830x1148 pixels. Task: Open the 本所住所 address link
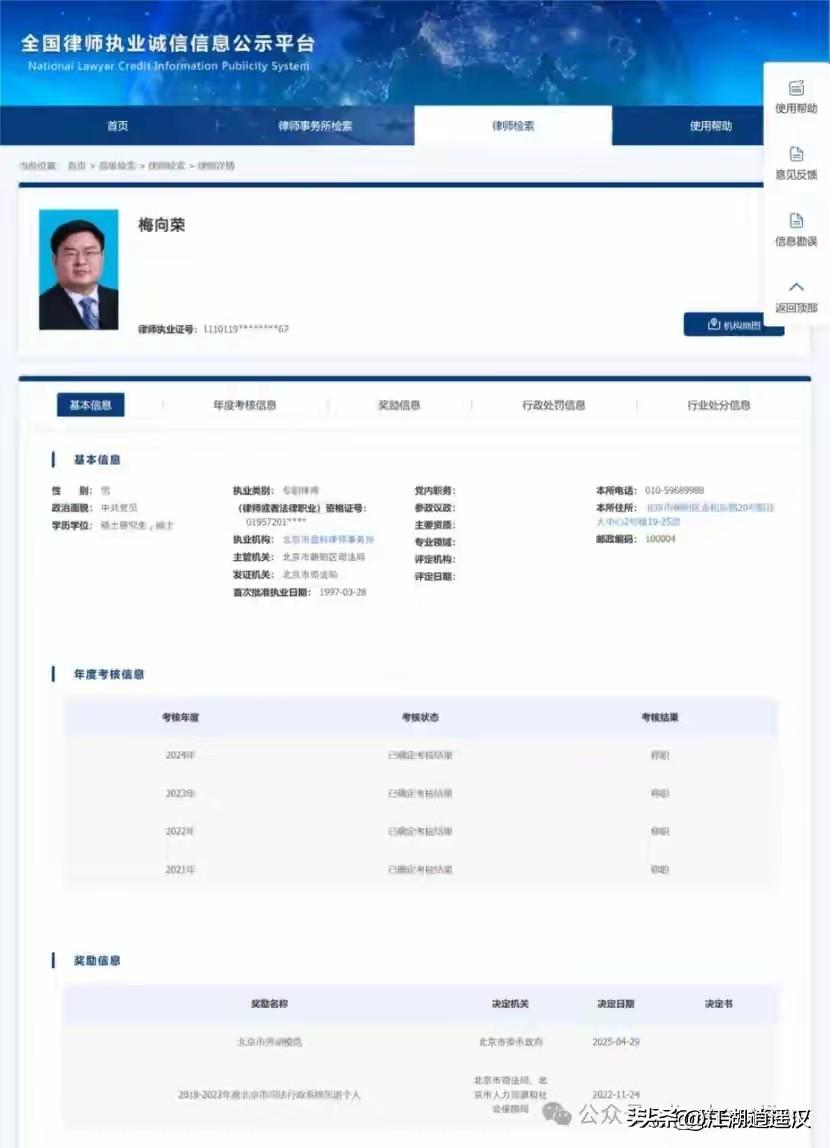pyautogui.click(x=685, y=514)
